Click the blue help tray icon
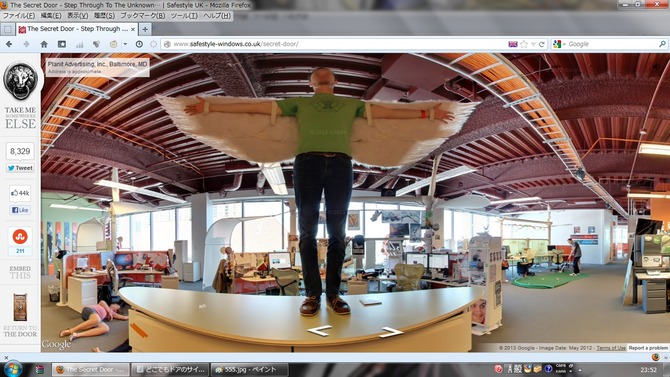 [548, 369]
